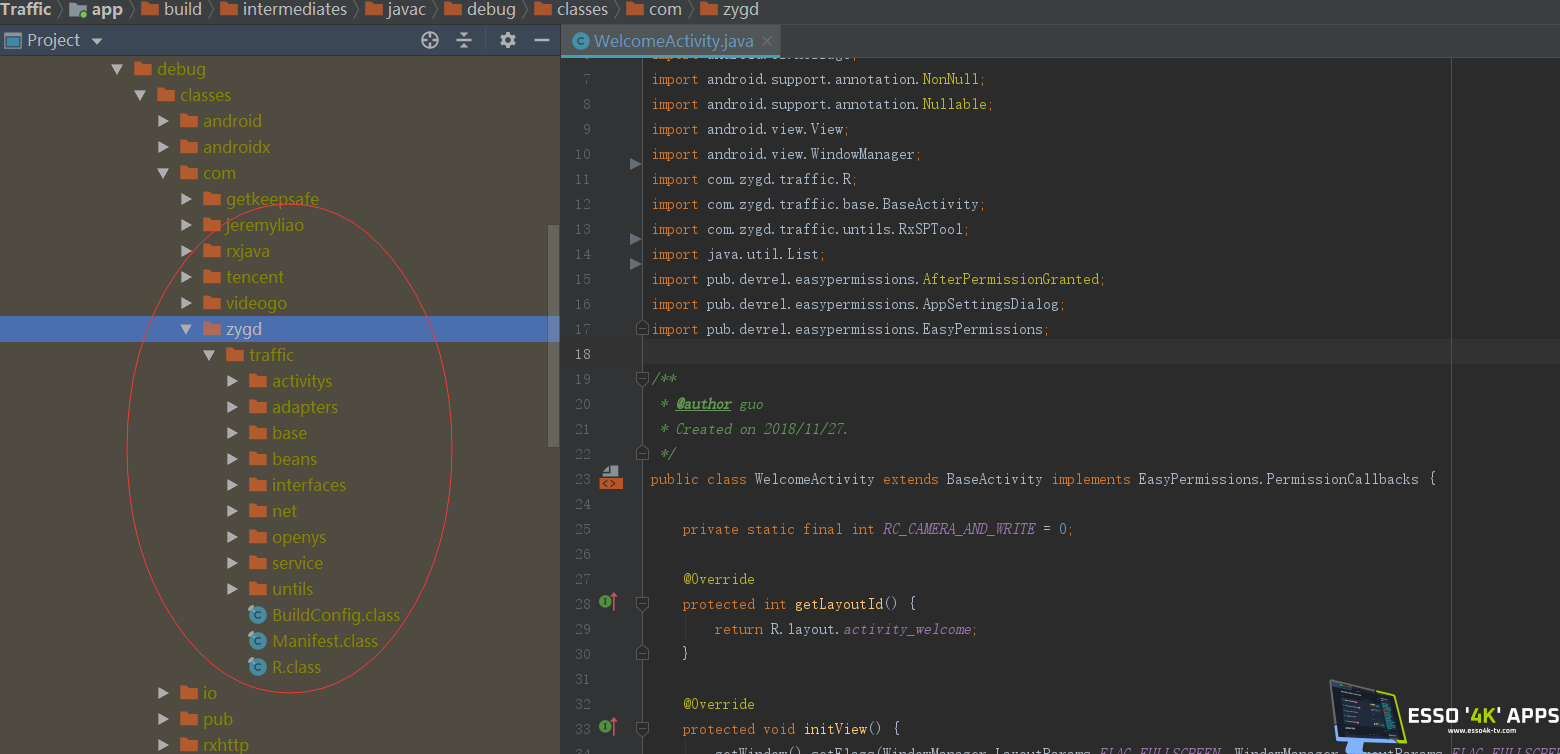
Task: Fold the Javadoc comment at line 19
Action: click(x=642, y=379)
